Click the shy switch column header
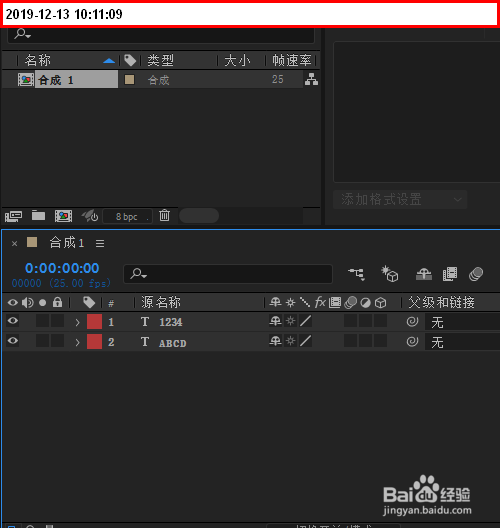Image resolution: width=500 pixels, height=528 pixels. 275,302
